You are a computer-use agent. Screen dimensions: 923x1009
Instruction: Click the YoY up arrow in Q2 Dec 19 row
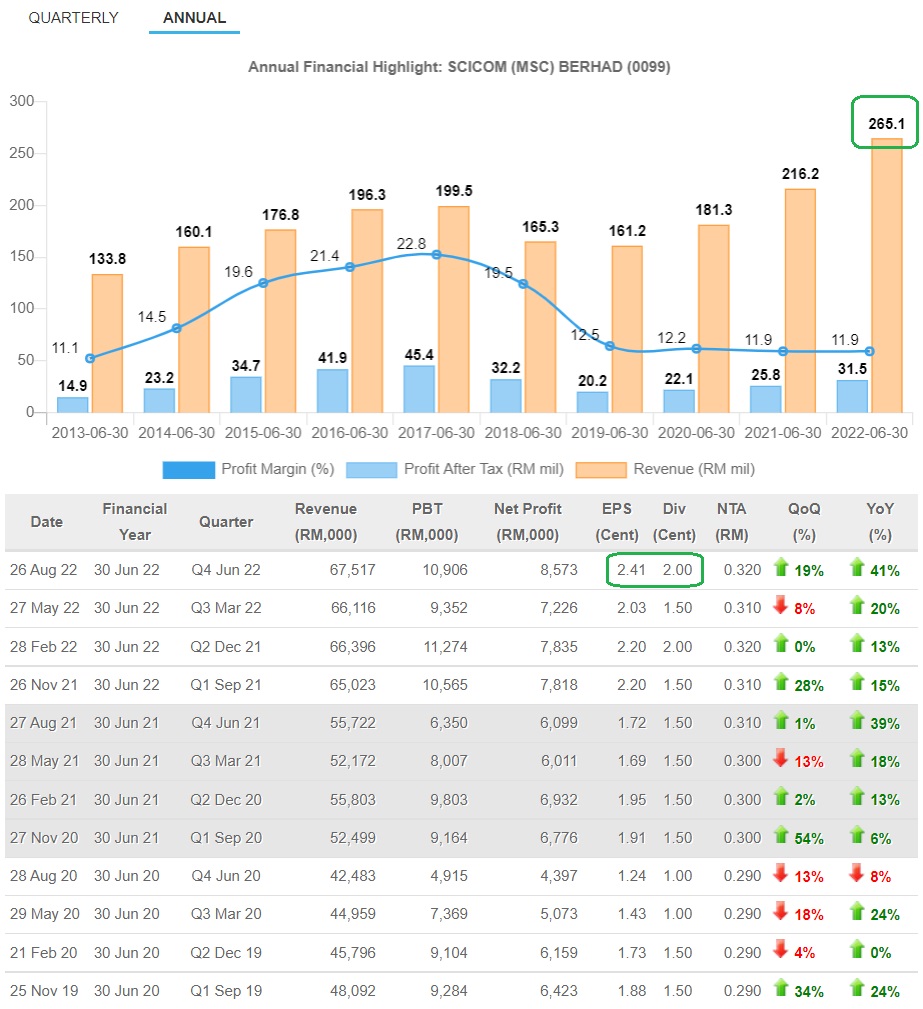(x=857, y=949)
